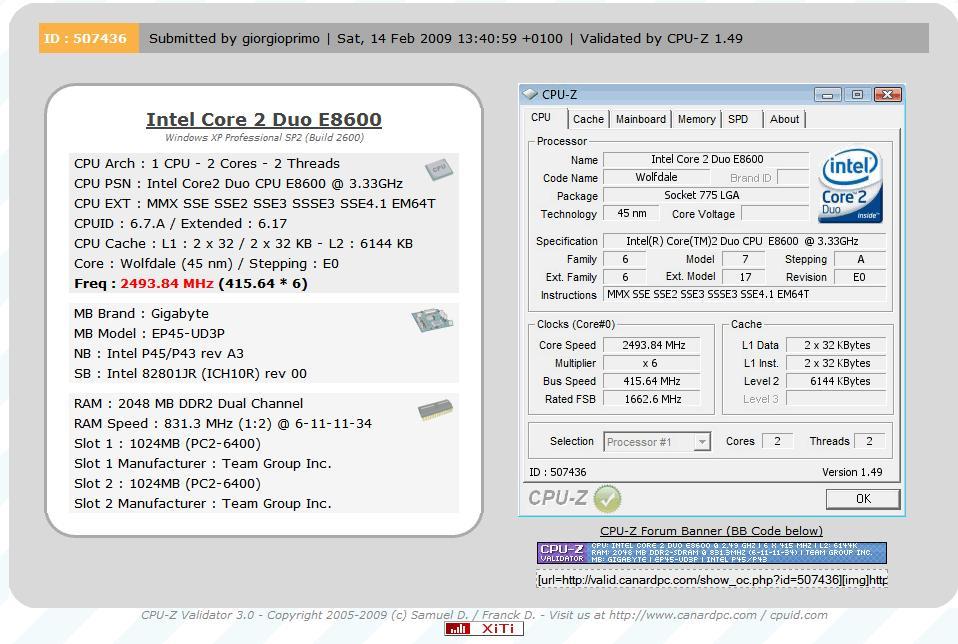The height and width of the screenshot is (644, 958).
Task: Click the Technology value 45 nm
Action: coord(631,213)
